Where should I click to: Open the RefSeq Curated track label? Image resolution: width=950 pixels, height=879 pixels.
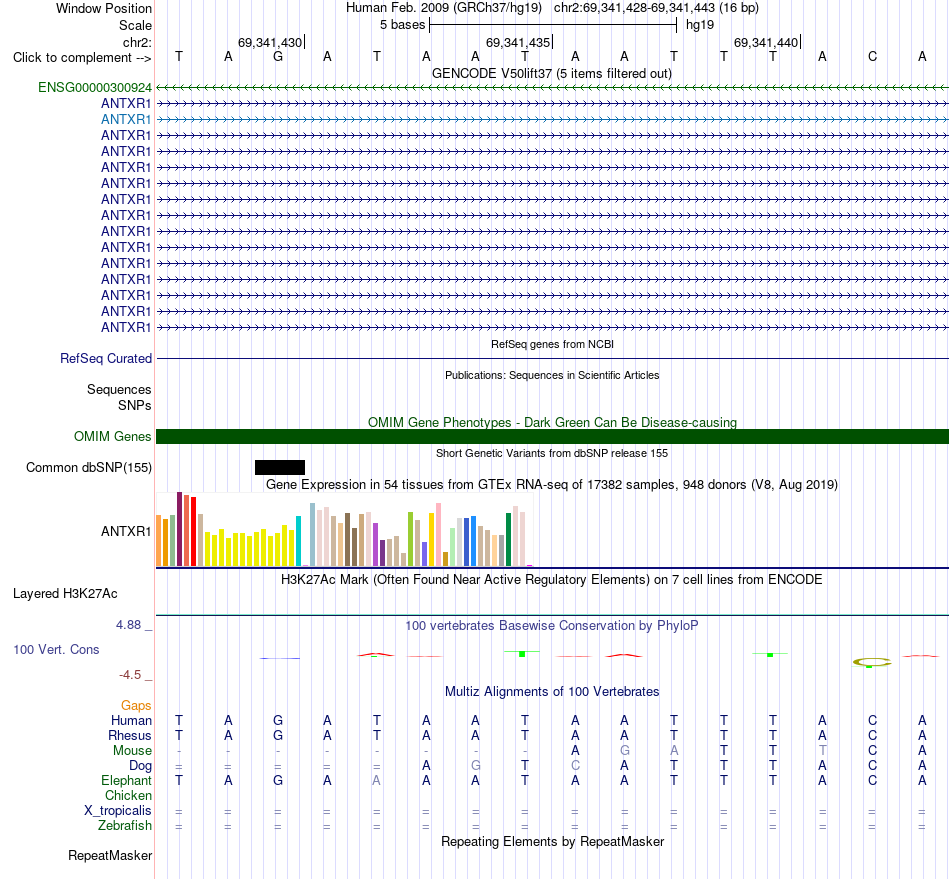[x=106, y=359]
